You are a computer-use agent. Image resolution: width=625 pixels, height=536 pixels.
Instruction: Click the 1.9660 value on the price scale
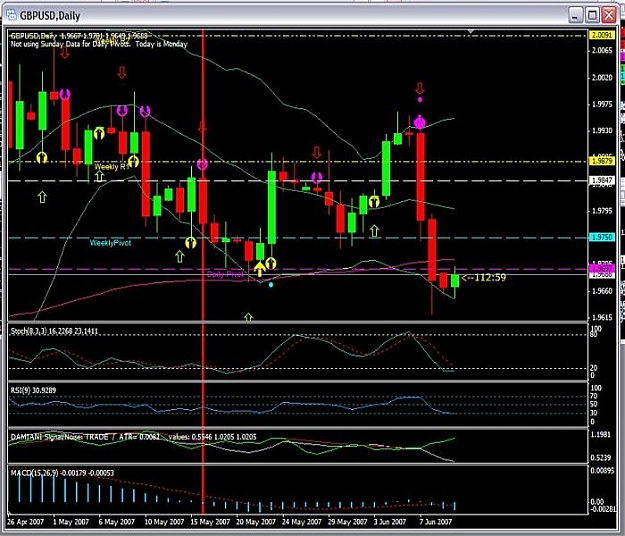pyautogui.click(x=602, y=291)
